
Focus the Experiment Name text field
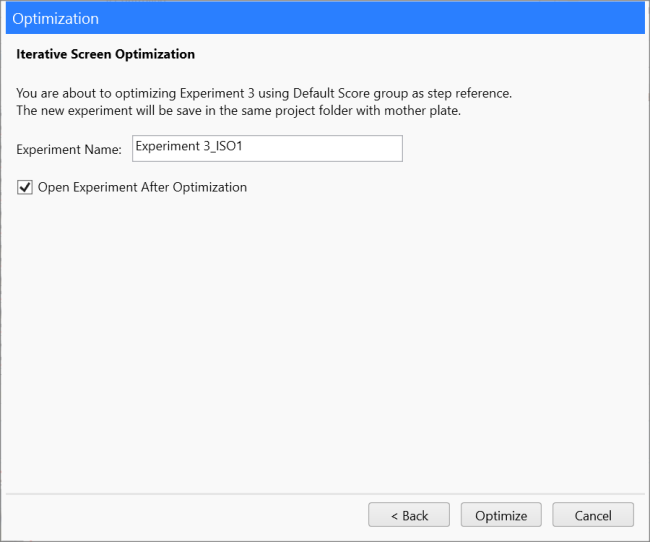(x=267, y=148)
